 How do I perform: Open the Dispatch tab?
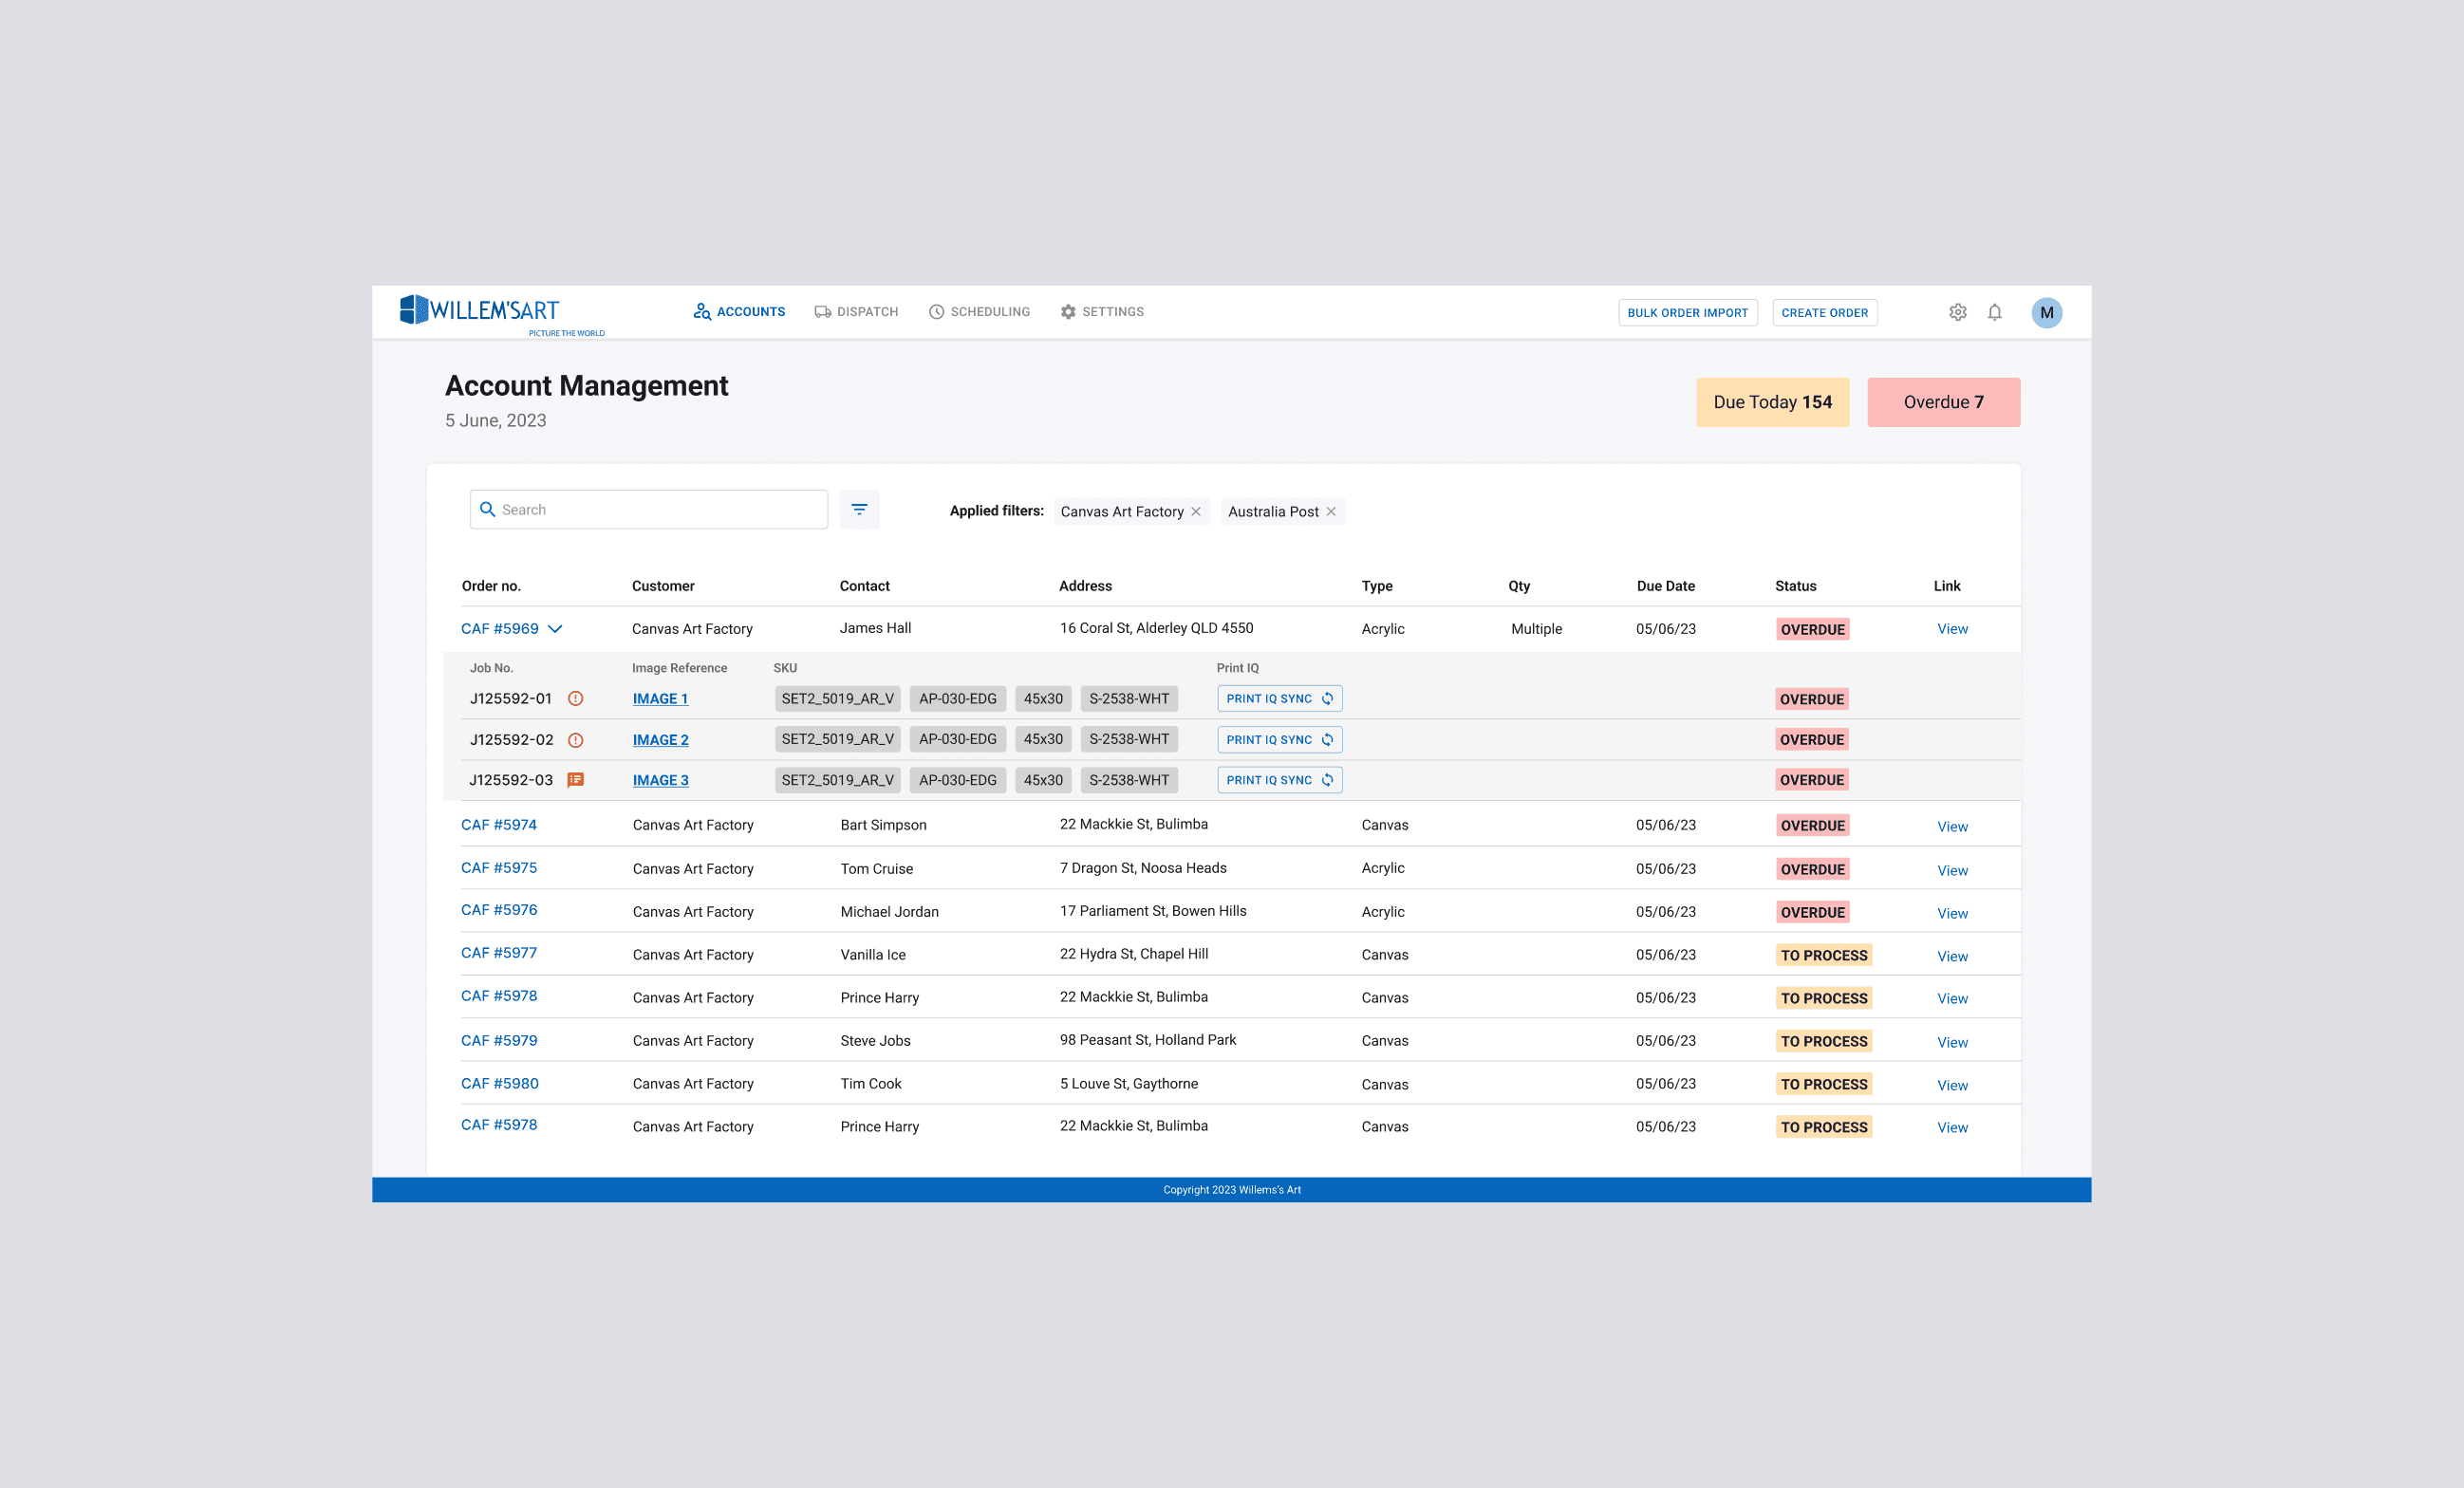(856, 312)
